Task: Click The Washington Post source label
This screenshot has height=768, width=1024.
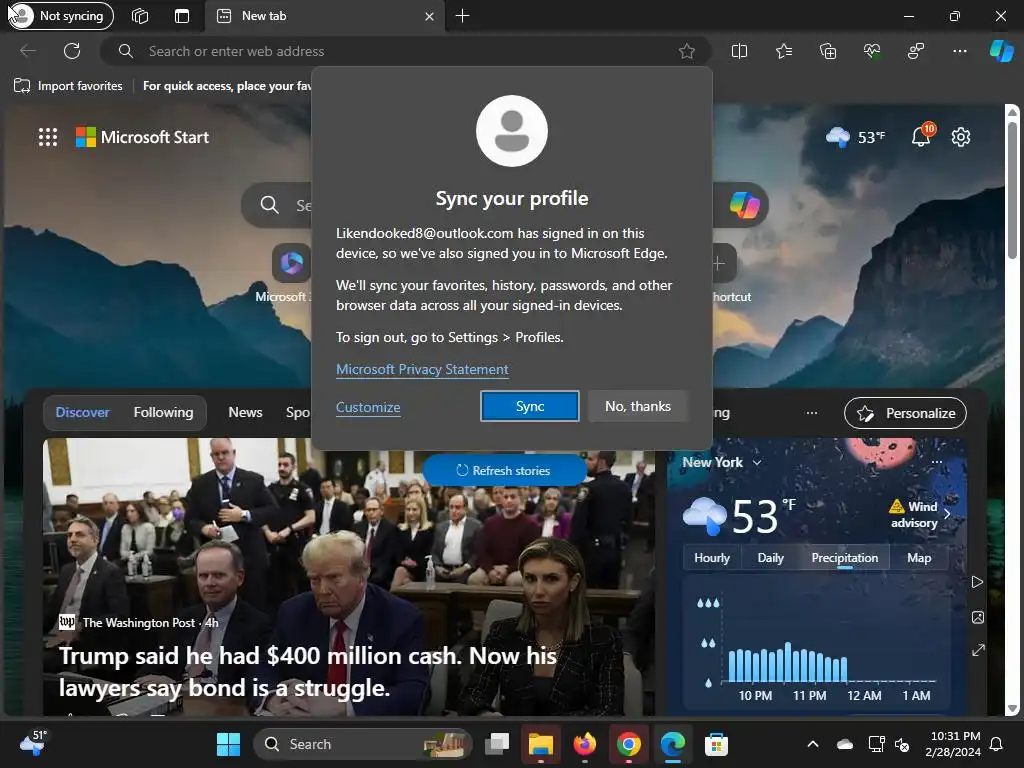Action: click(138, 622)
